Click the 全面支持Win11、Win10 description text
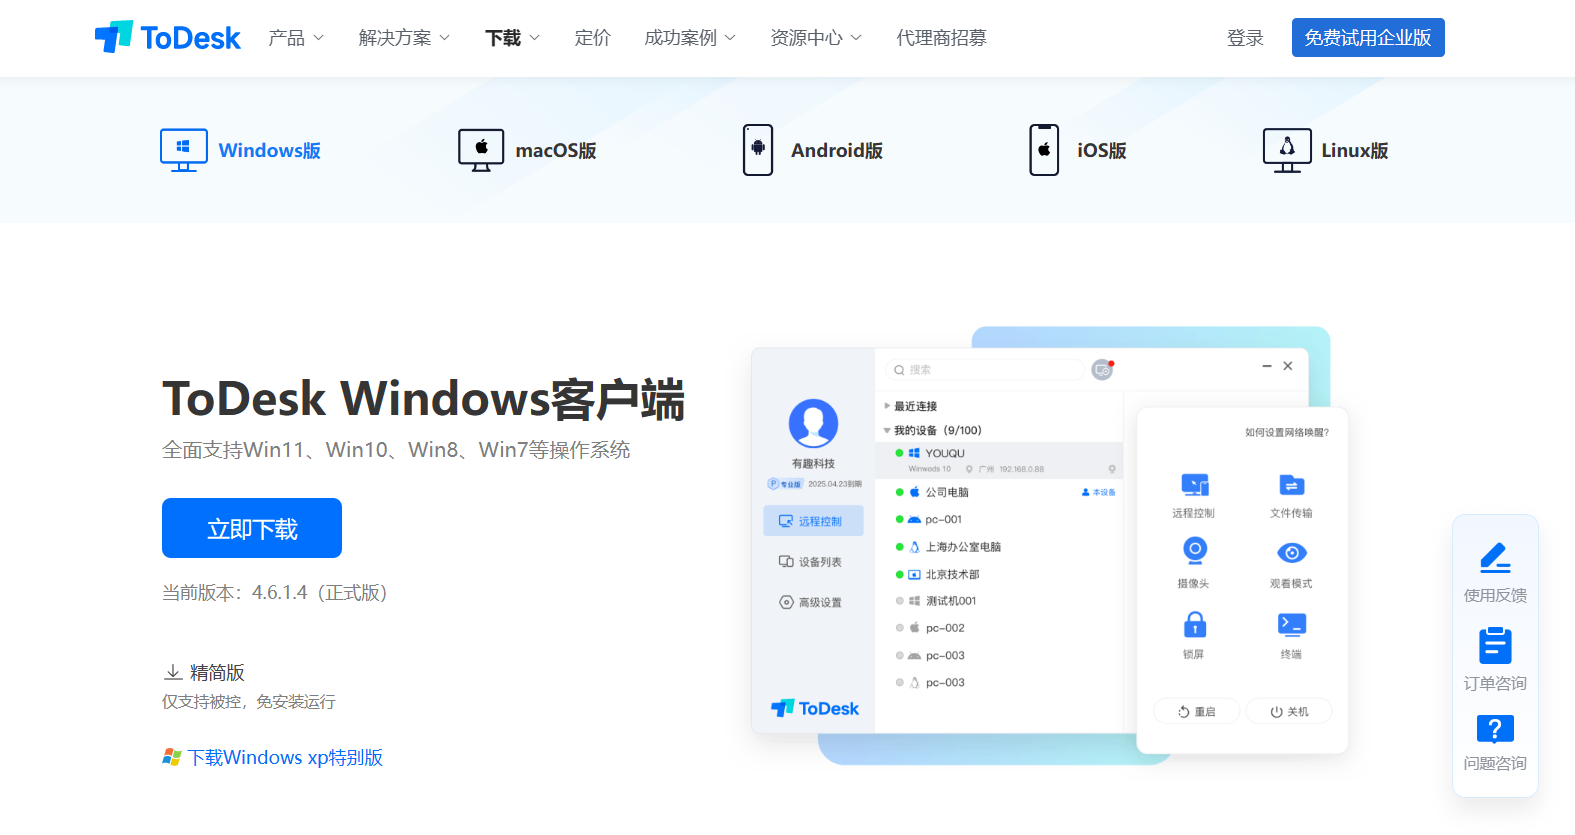 (x=396, y=450)
